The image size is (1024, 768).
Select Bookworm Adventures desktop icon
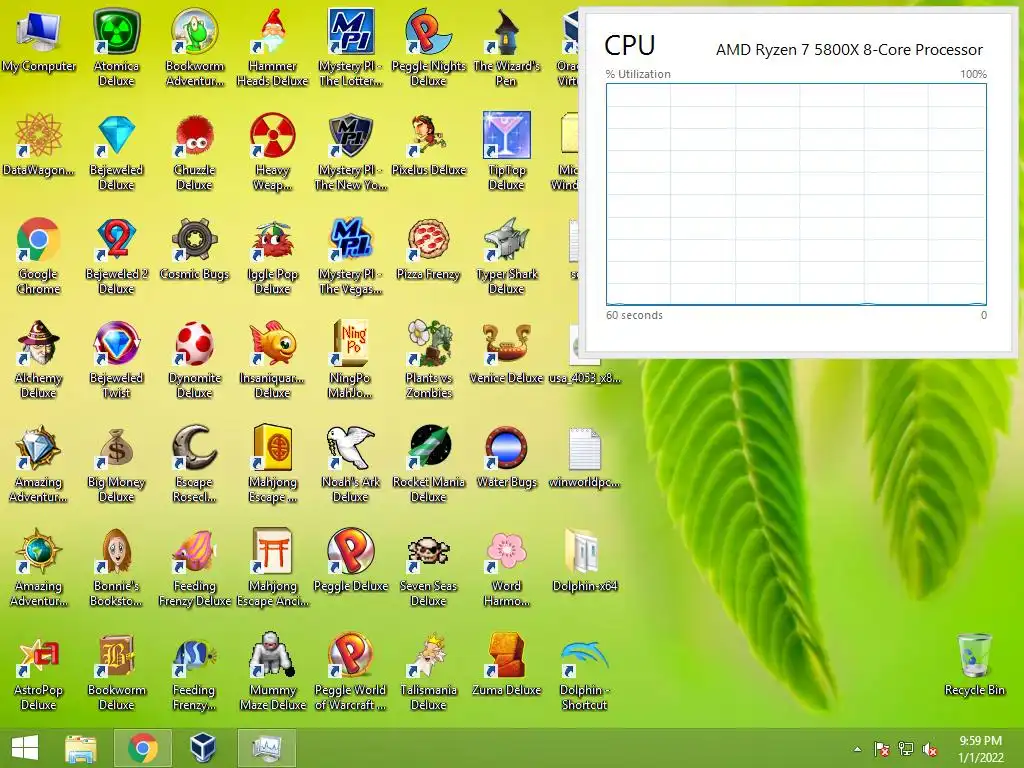point(195,31)
